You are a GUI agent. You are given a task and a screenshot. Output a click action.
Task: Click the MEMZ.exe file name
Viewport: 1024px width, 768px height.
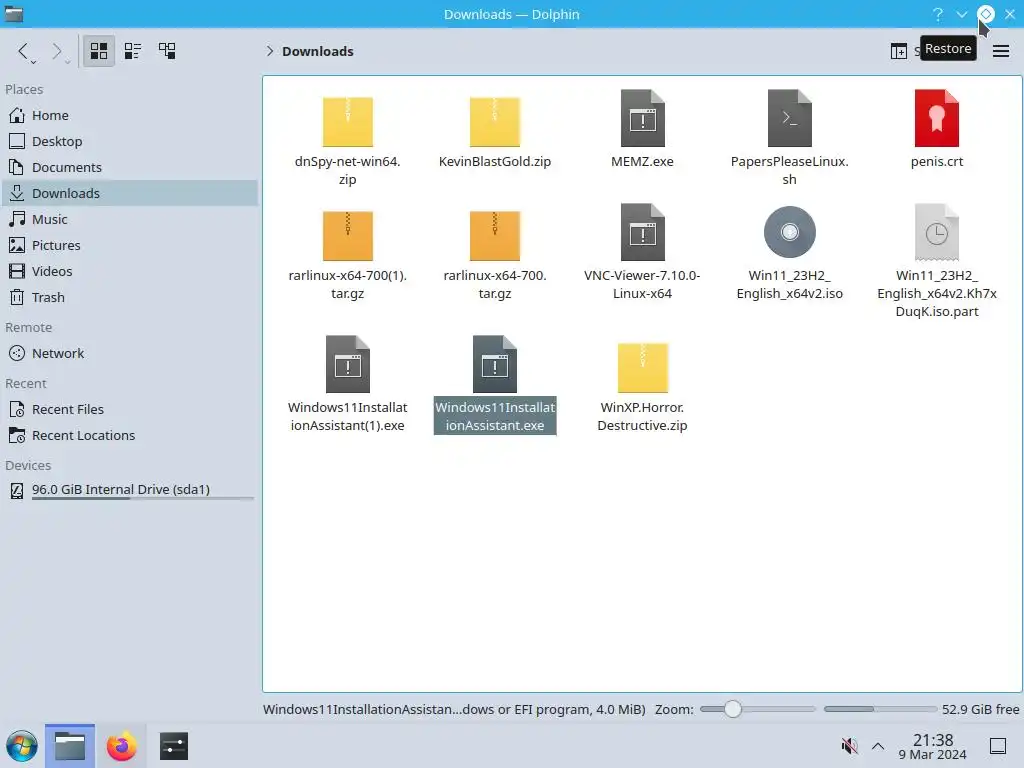[x=643, y=161]
